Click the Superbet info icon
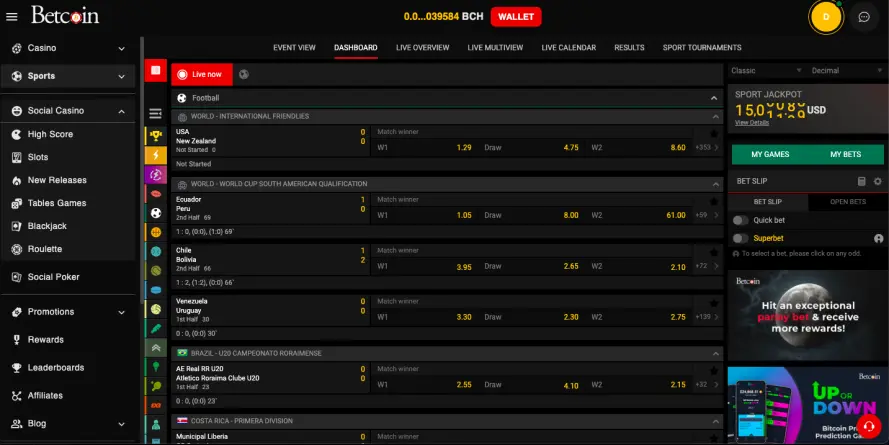This screenshot has height=445, width=889. 878,239
